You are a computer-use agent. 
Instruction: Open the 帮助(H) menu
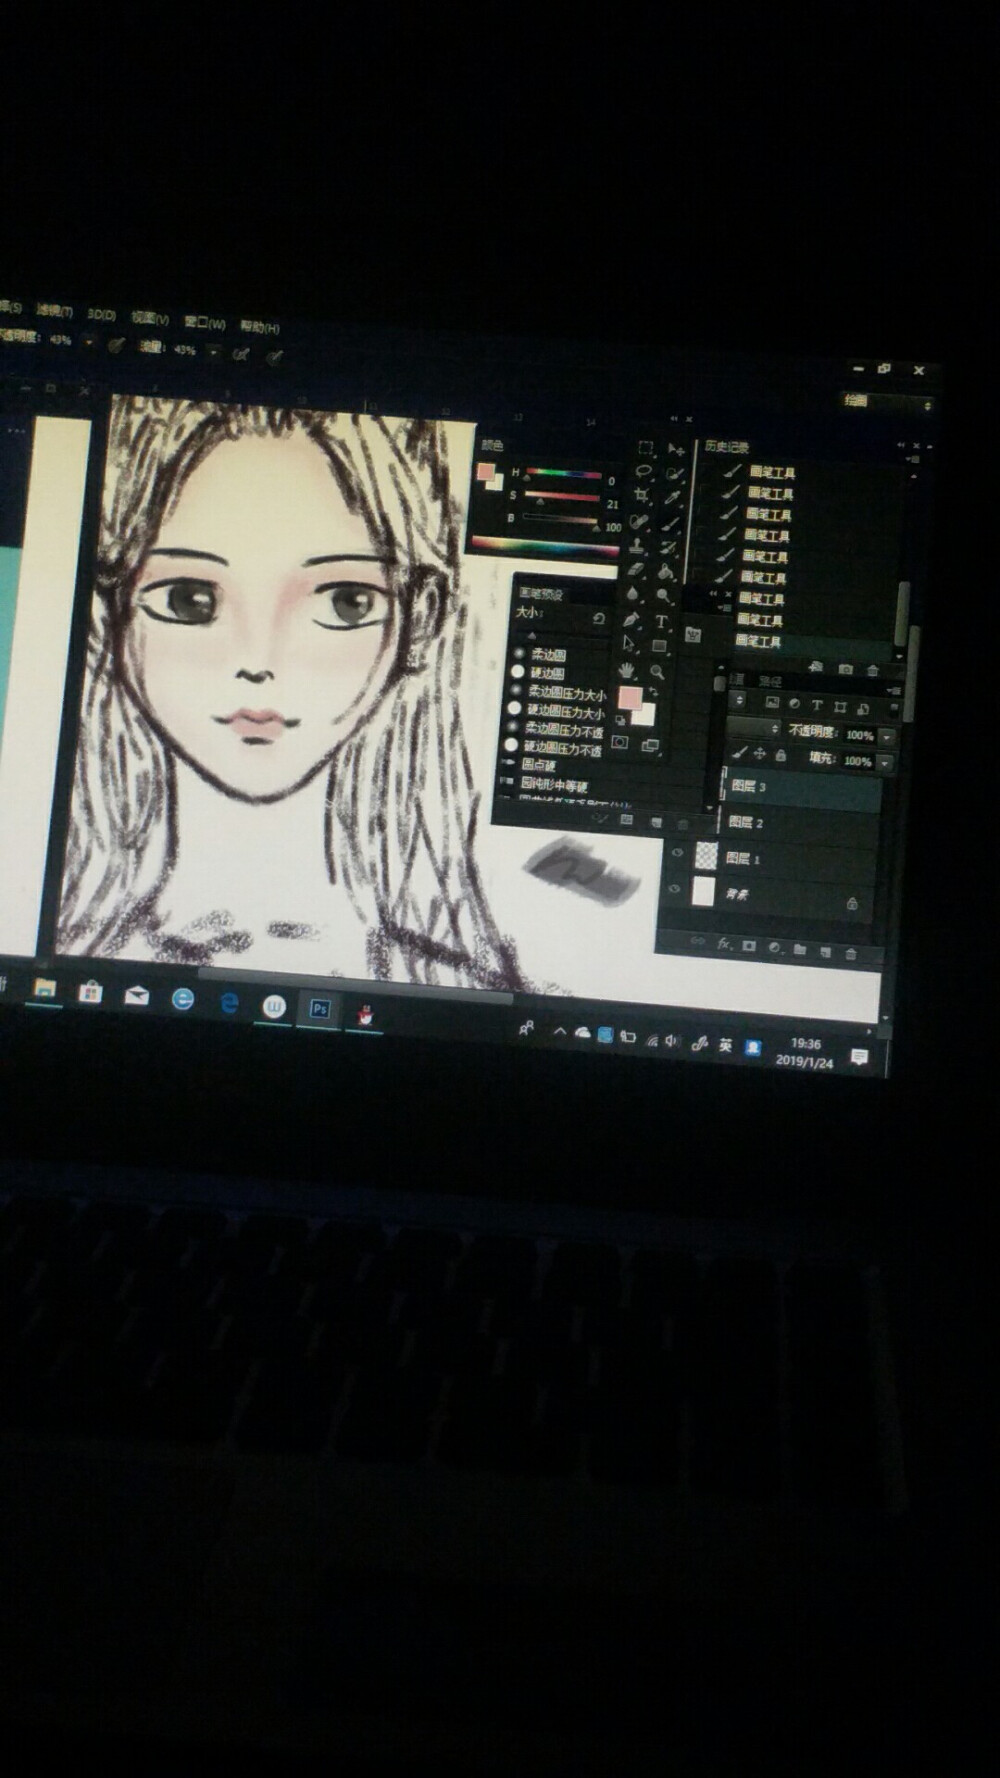[259, 326]
